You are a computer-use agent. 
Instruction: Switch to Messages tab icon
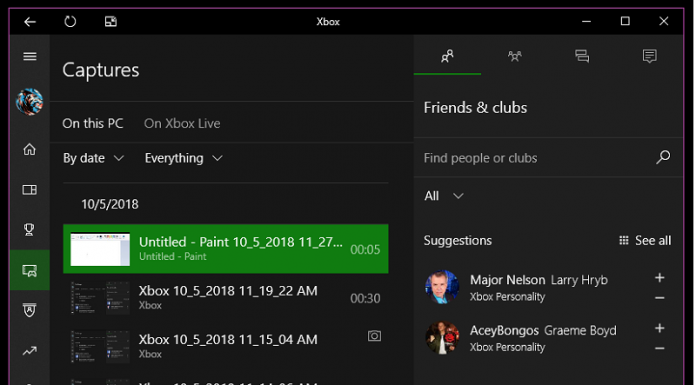click(582, 56)
